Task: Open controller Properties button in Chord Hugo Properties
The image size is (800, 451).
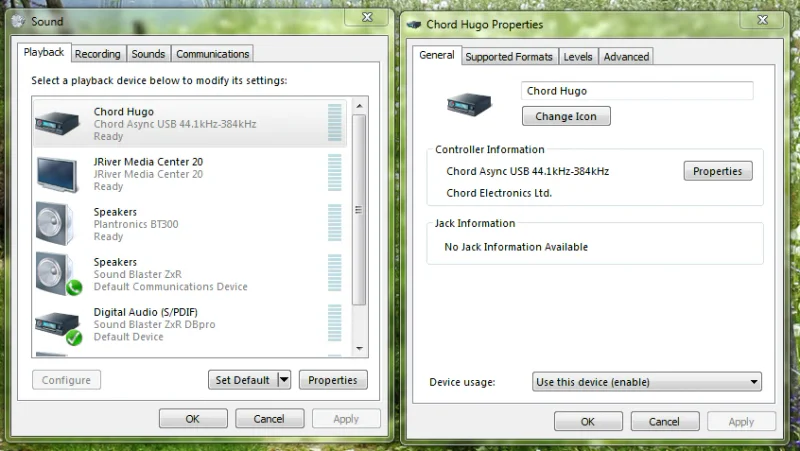Action: [717, 171]
